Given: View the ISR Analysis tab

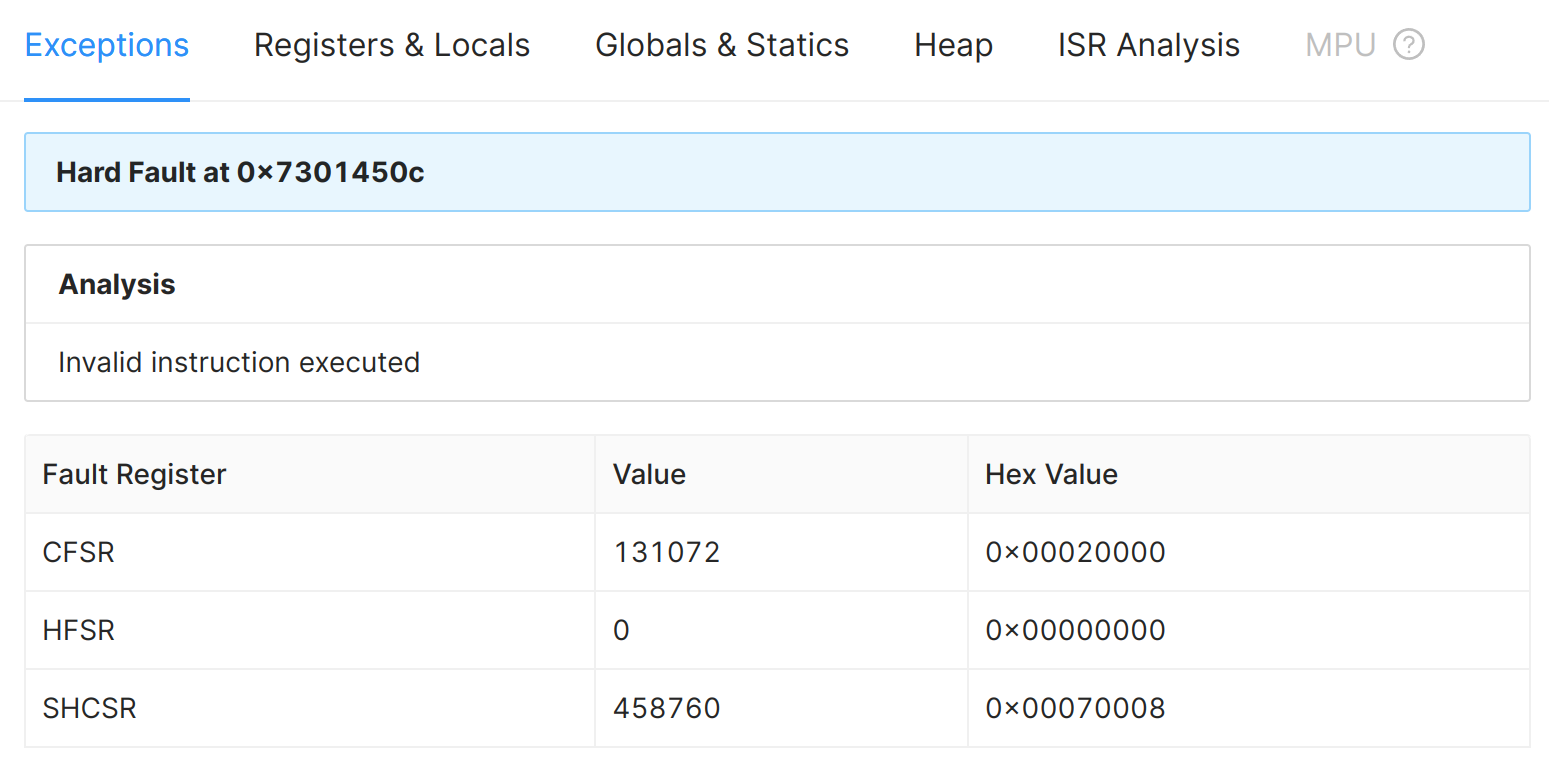Looking at the screenshot, I should click(x=1148, y=44).
